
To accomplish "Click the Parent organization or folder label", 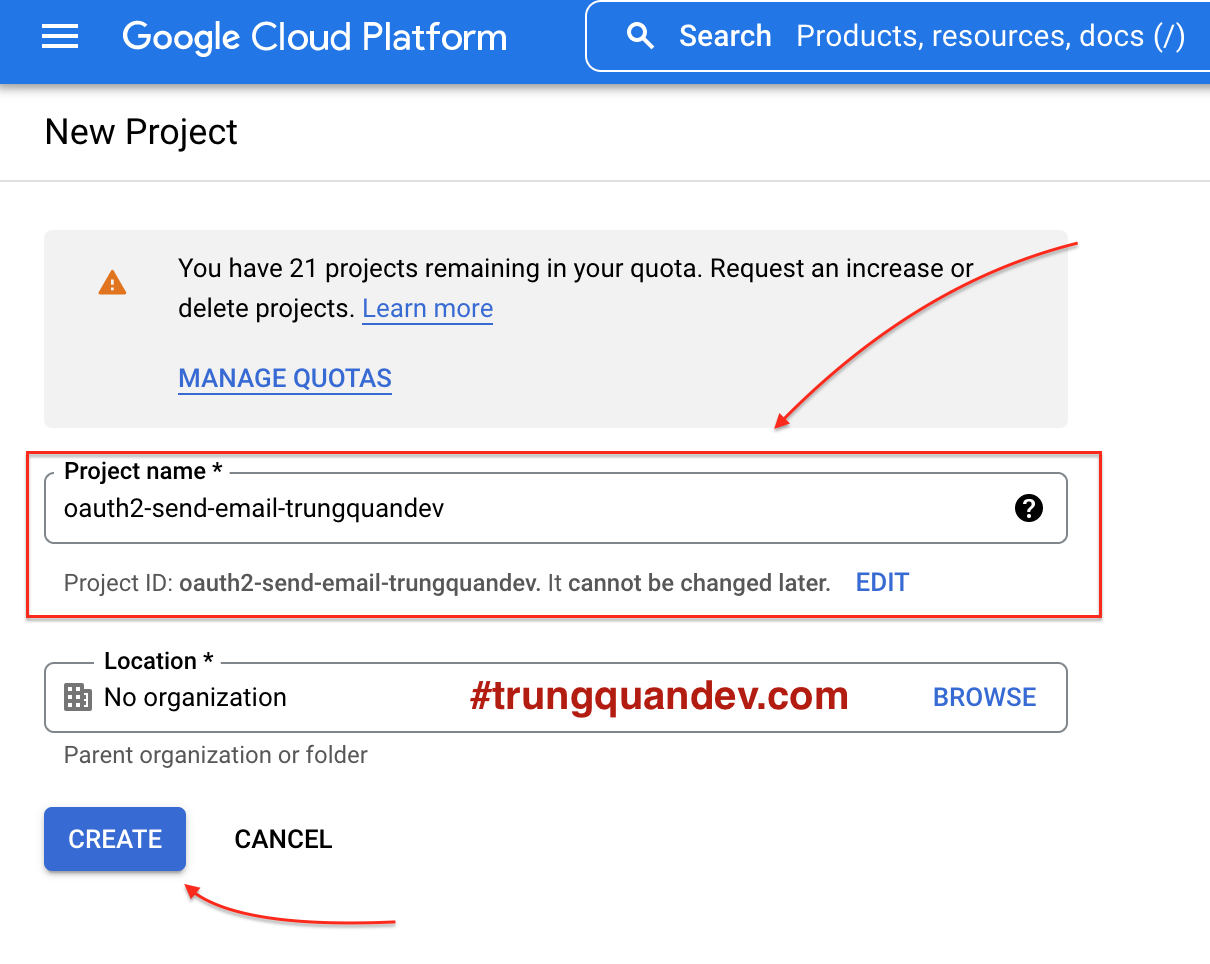I will pos(214,755).
